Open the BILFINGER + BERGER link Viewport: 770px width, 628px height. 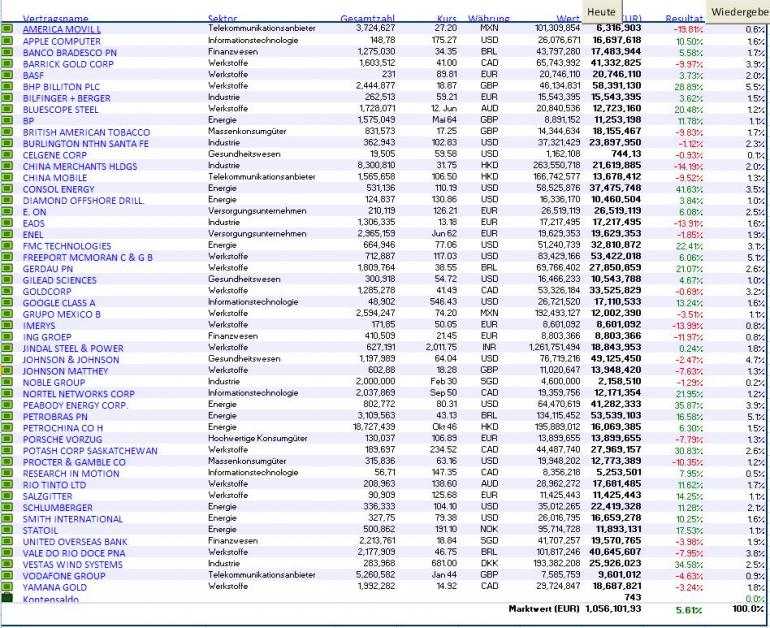pyautogui.click(x=66, y=98)
